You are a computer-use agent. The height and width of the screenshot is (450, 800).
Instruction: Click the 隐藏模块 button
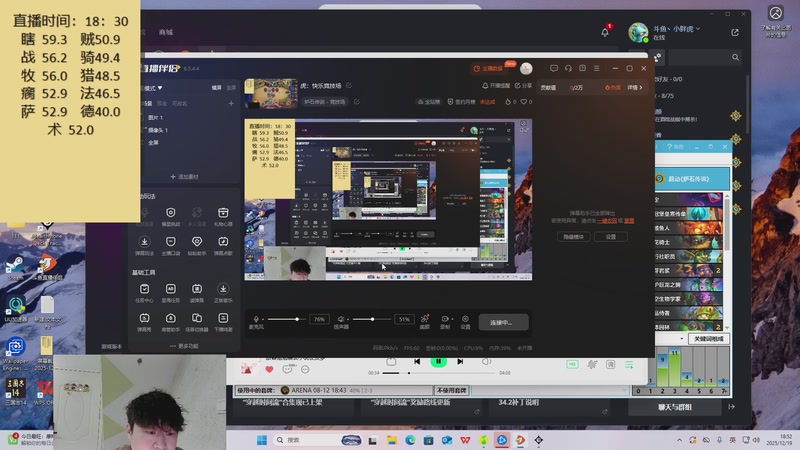pos(573,237)
